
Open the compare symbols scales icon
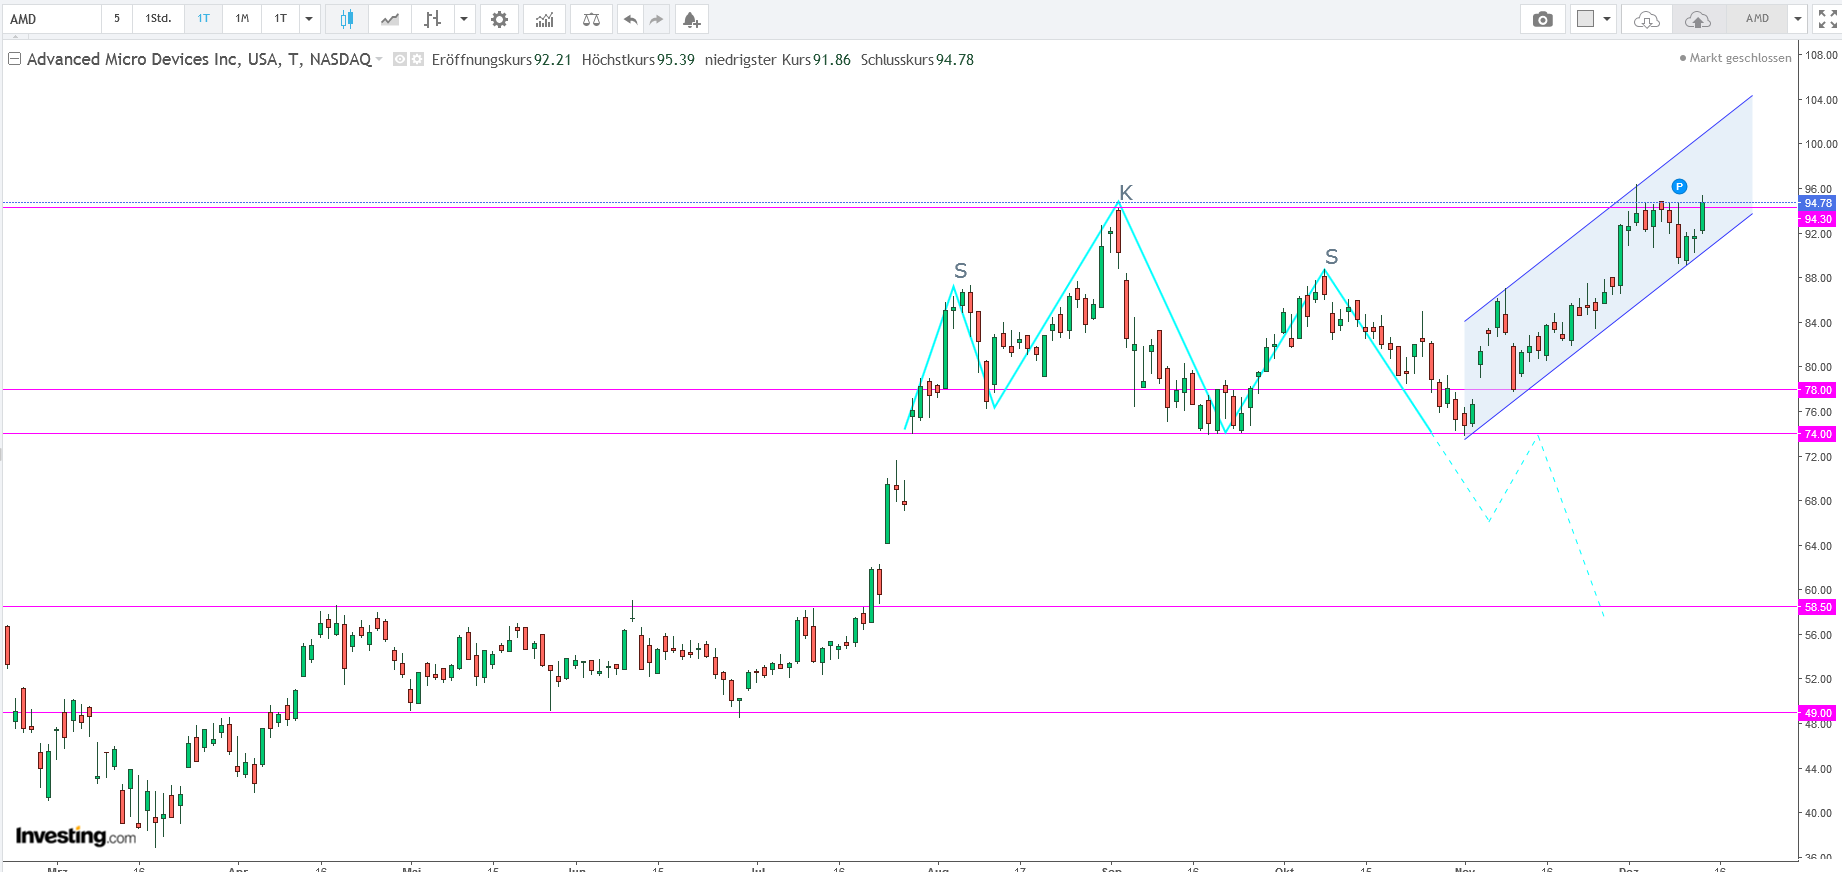(x=591, y=19)
